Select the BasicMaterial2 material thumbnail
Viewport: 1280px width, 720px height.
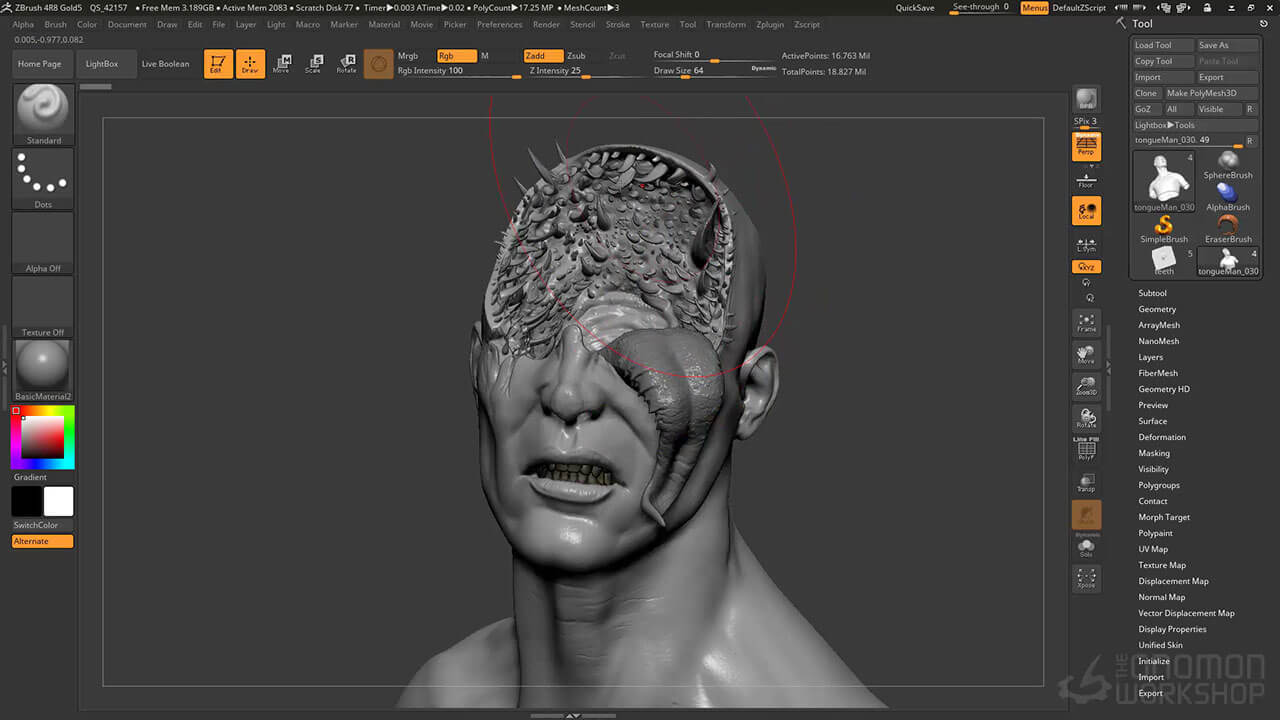[x=43, y=366]
